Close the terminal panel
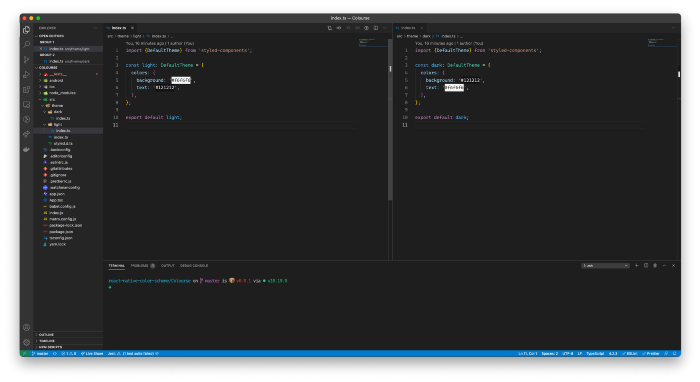700x382 pixels. tap(674, 266)
